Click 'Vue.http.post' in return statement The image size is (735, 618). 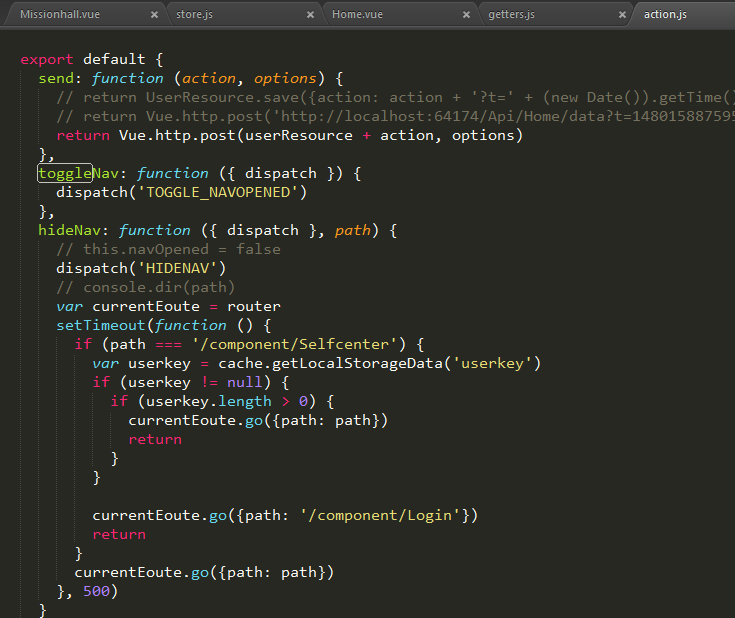pos(177,136)
